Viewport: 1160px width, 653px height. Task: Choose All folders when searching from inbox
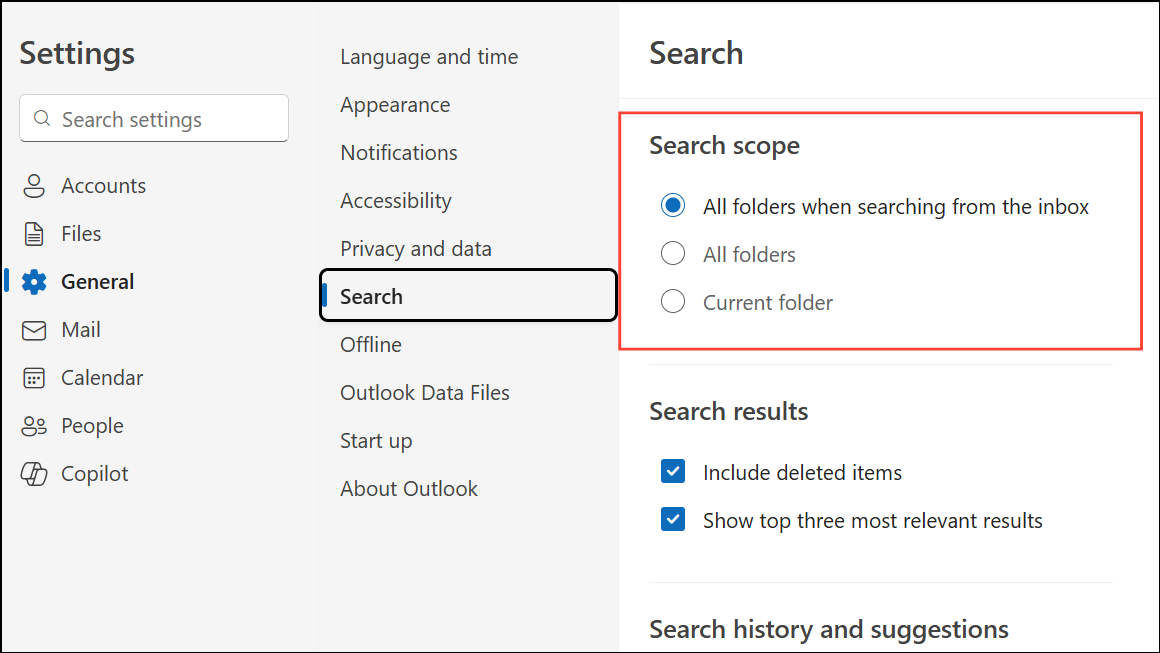coord(673,206)
